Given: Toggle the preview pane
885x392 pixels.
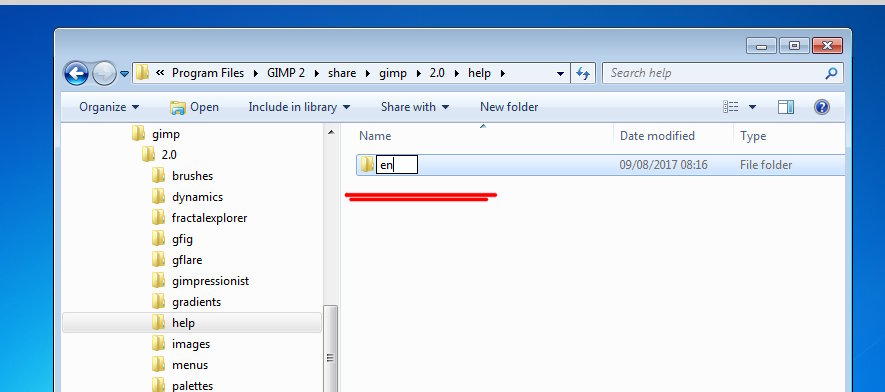Looking at the screenshot, I should coord(786,107).
